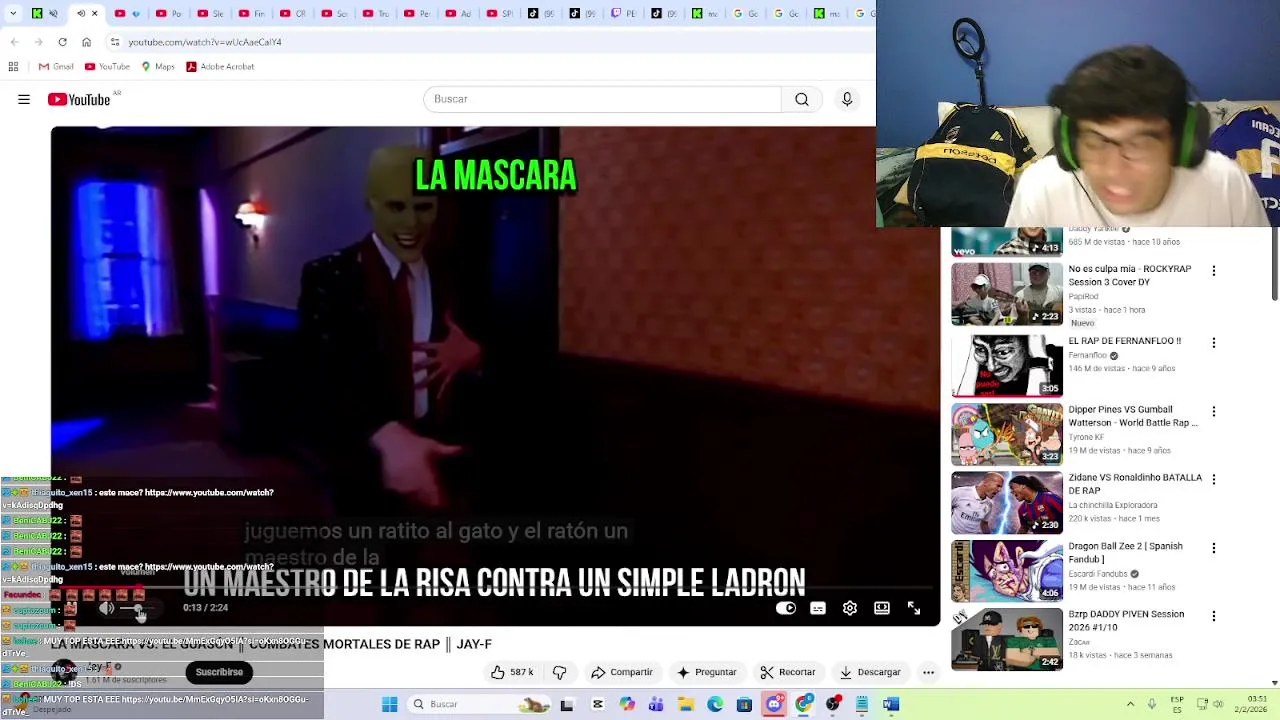
Task: Mute the video with speaker icon
Action: click(106, 608)
